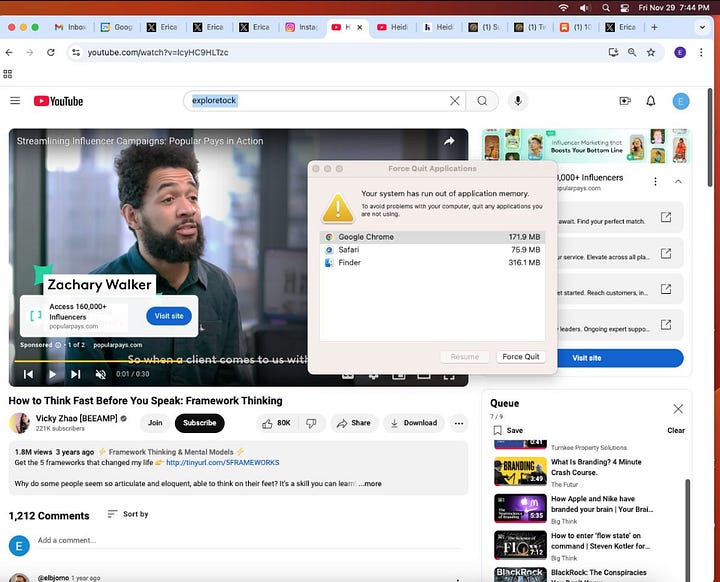720x582 pixels.
Task: Close the current YouTube tab
Action: [360, 28]
